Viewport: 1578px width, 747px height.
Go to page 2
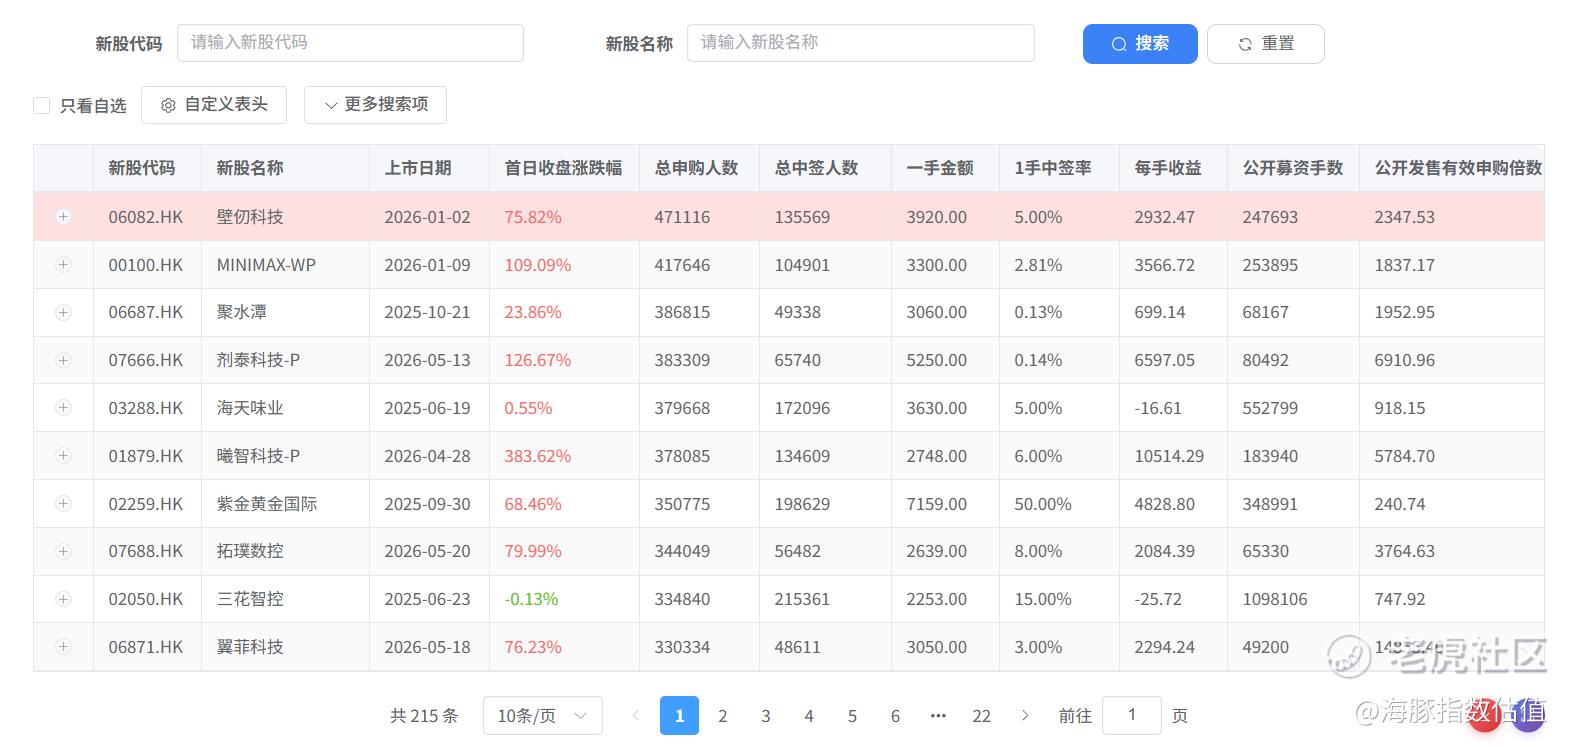(x=723, y=715)
